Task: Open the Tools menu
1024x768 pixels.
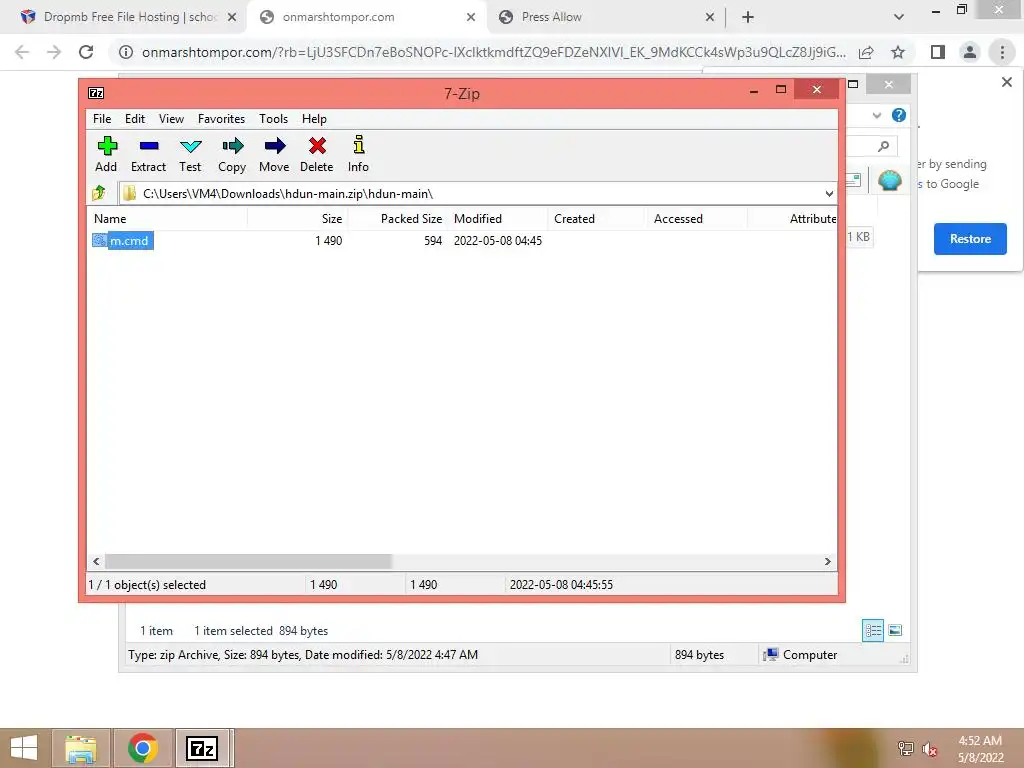Action: click(x=274, y=119)
